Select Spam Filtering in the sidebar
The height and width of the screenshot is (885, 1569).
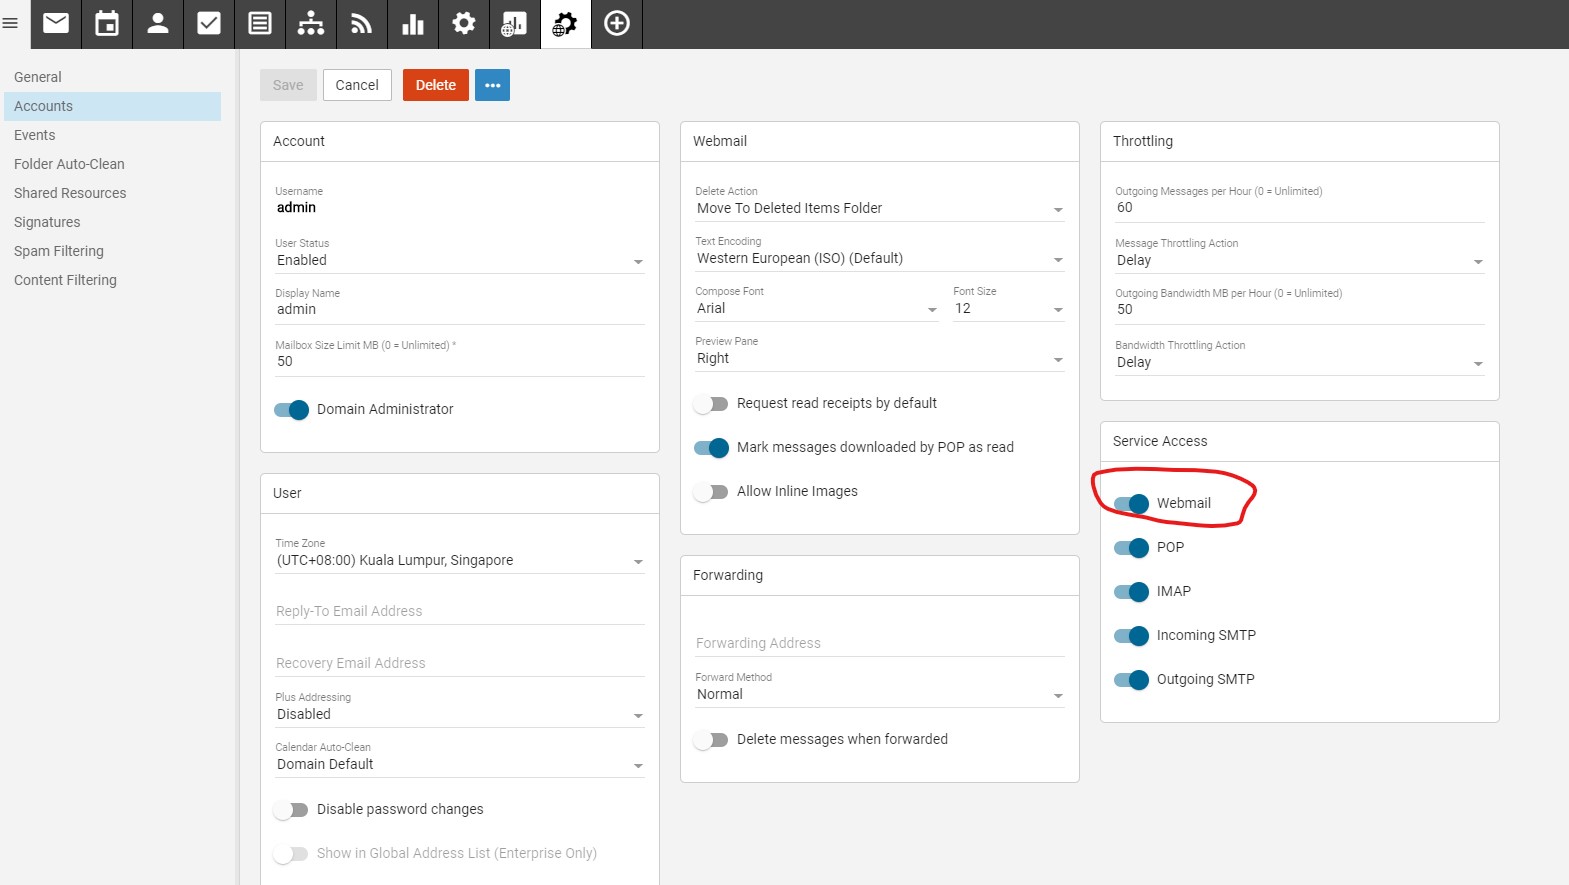[112, 251]
